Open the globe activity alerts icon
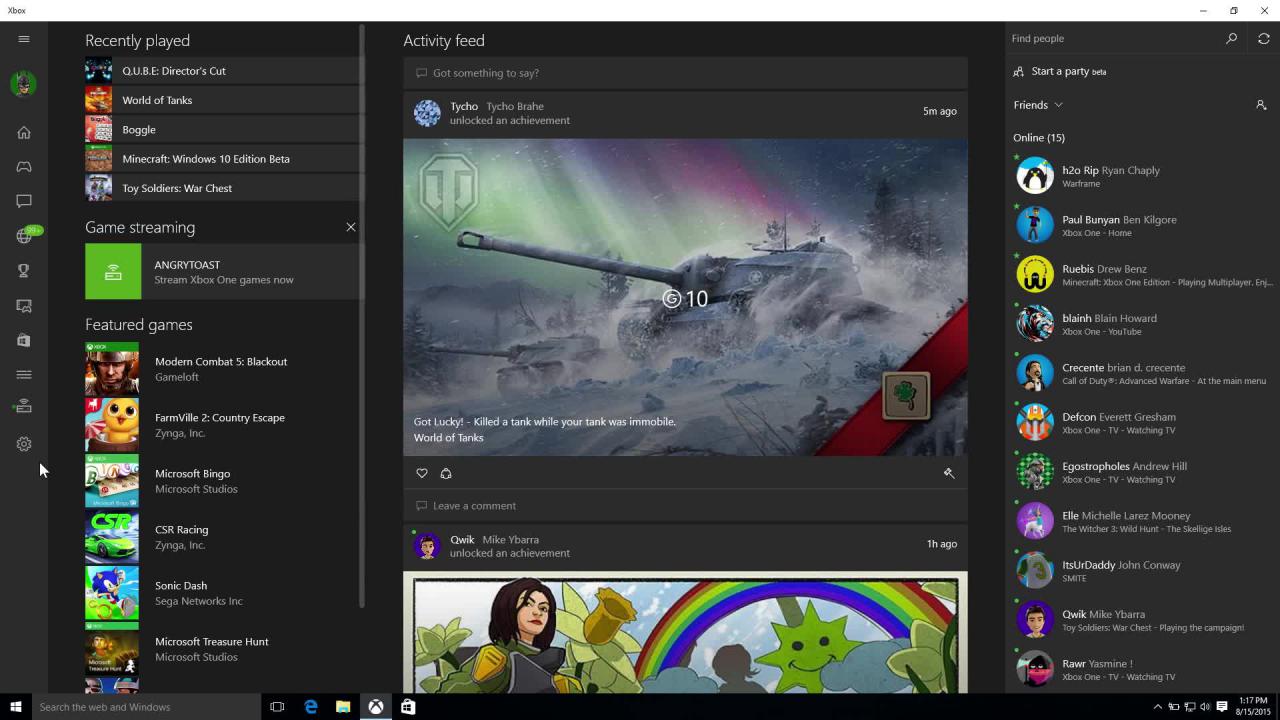 [x=24, y=236]
